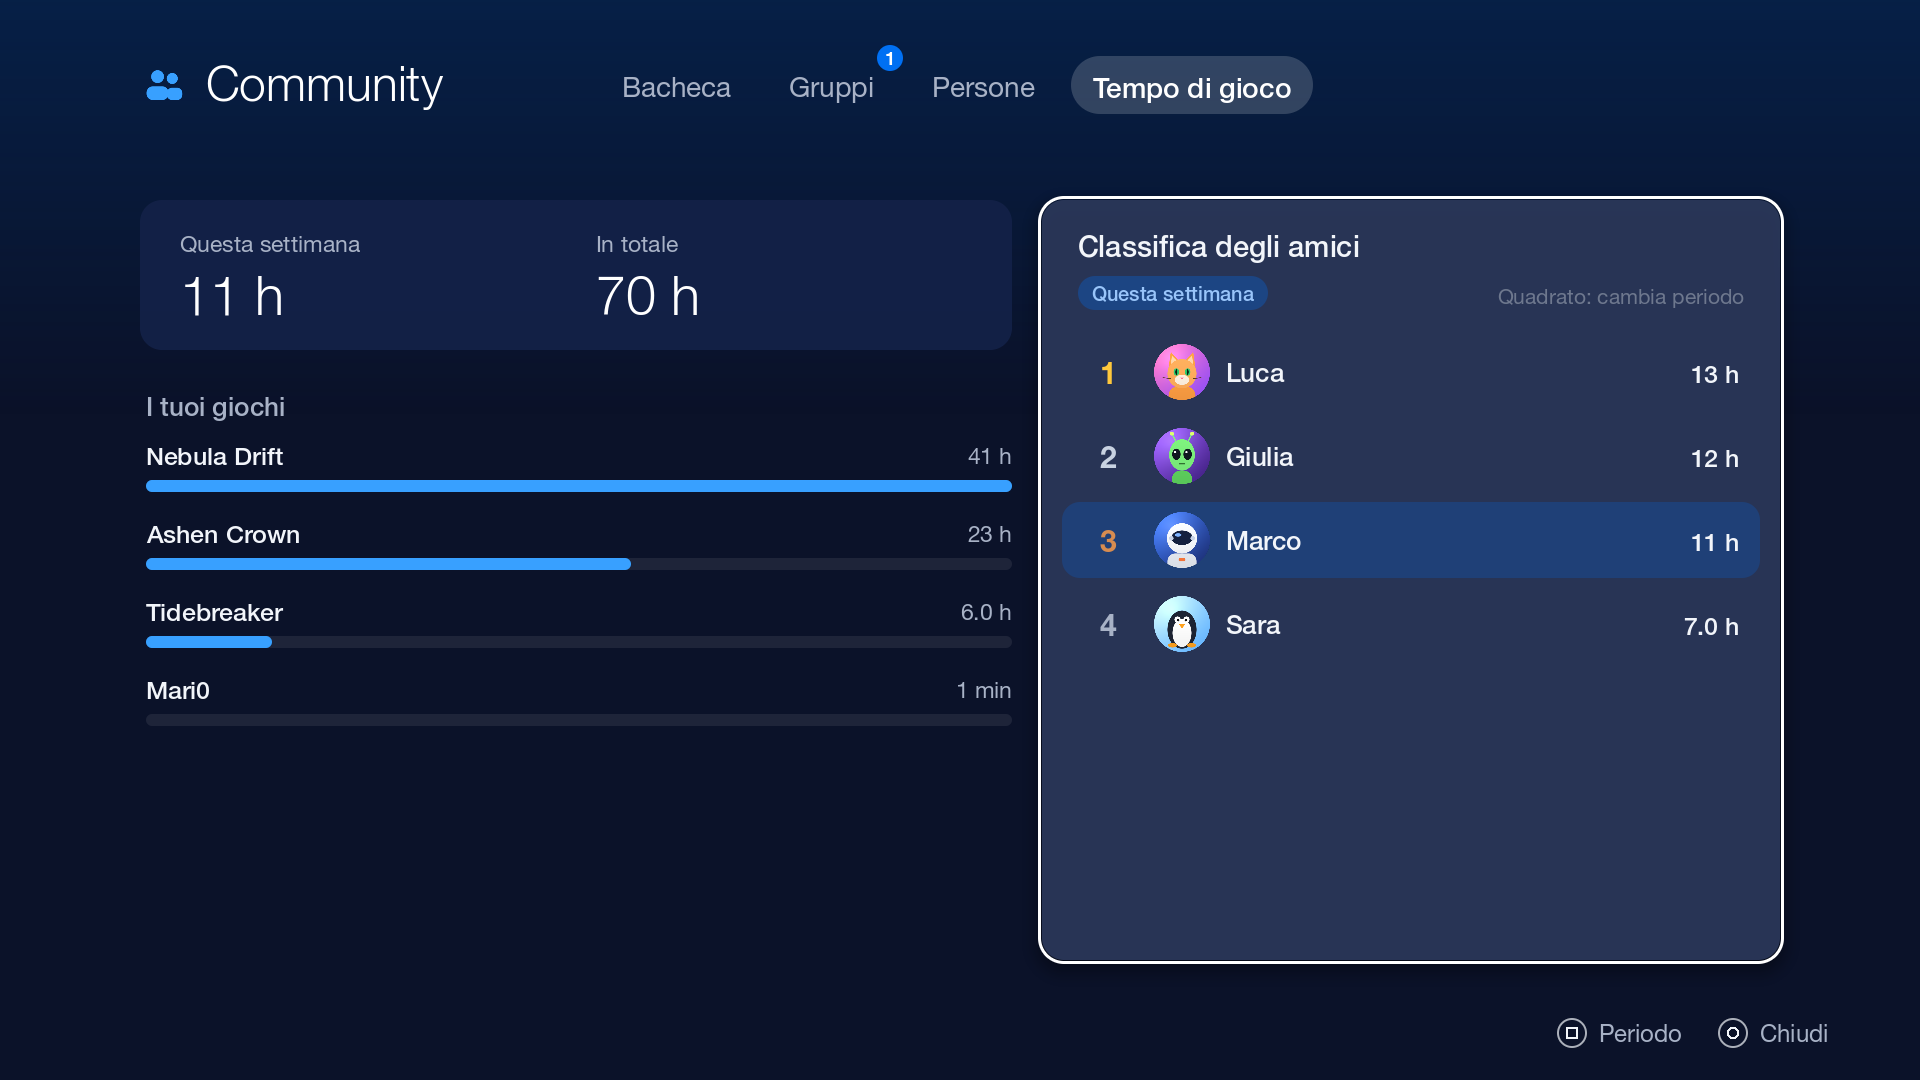The width and height of the screenshot is (1920, 1080).
Task: Select Sara's leaderboard name
Action: 1252,625
